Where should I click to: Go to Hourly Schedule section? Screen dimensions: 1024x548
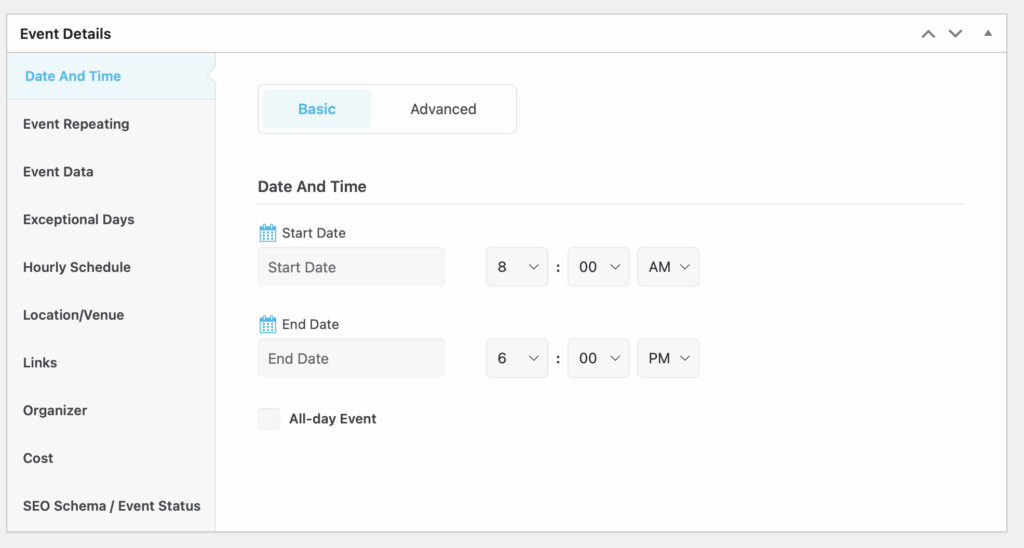[77, 267]
